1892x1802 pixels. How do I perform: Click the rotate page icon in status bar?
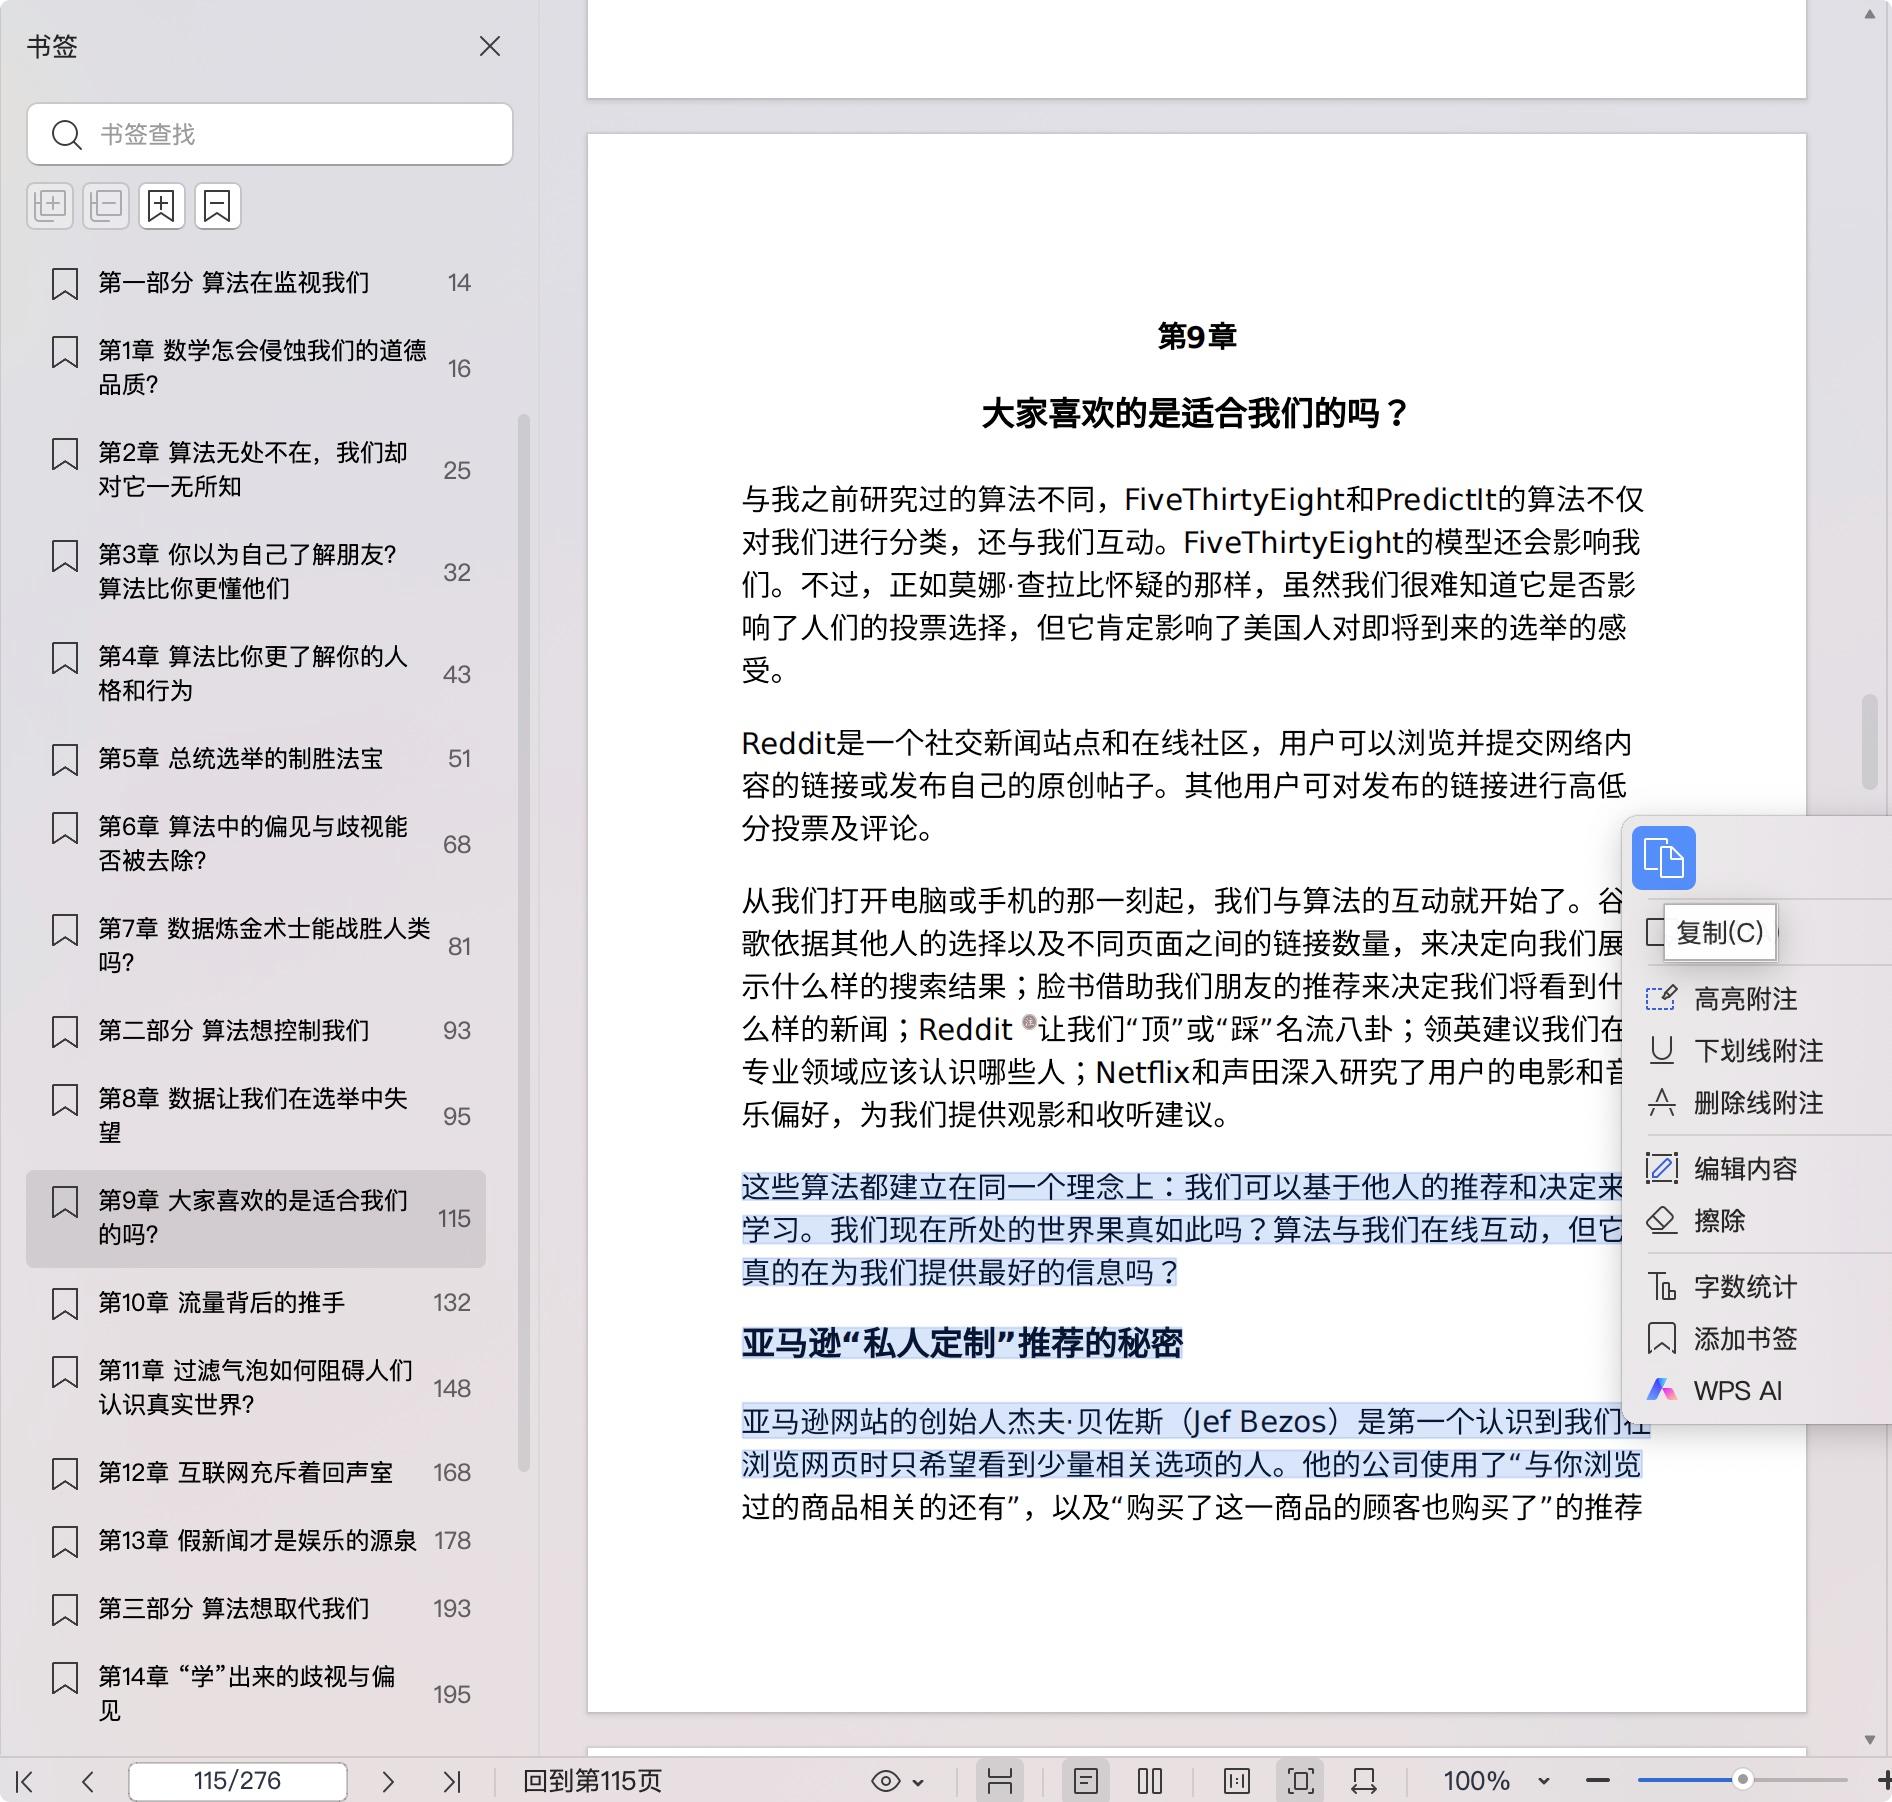pyautogui.click(x=1363, y=1780)
